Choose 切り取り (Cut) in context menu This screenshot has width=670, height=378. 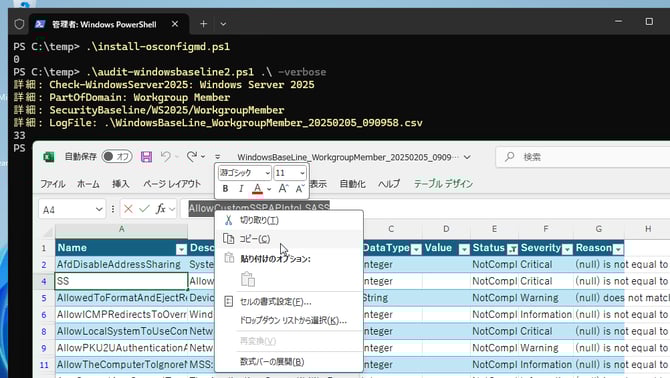click(x=289, y=220)
